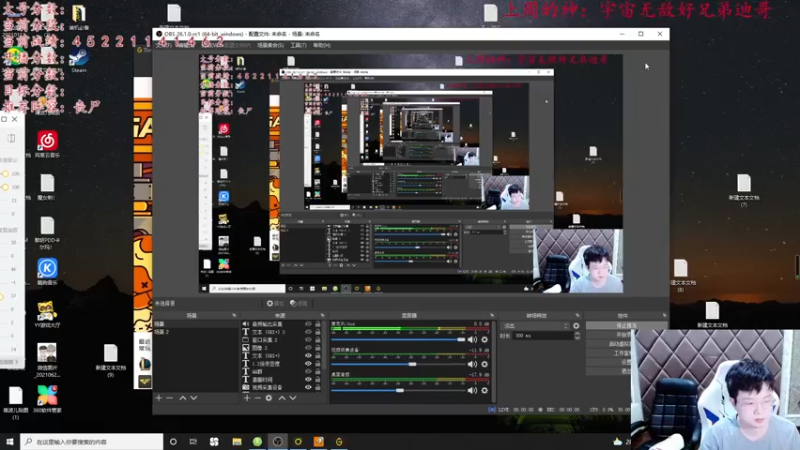This screenshot has width=800, height=450.
Task: Mute the 桌面音频 speaker icon
Action: click(472, 390)
